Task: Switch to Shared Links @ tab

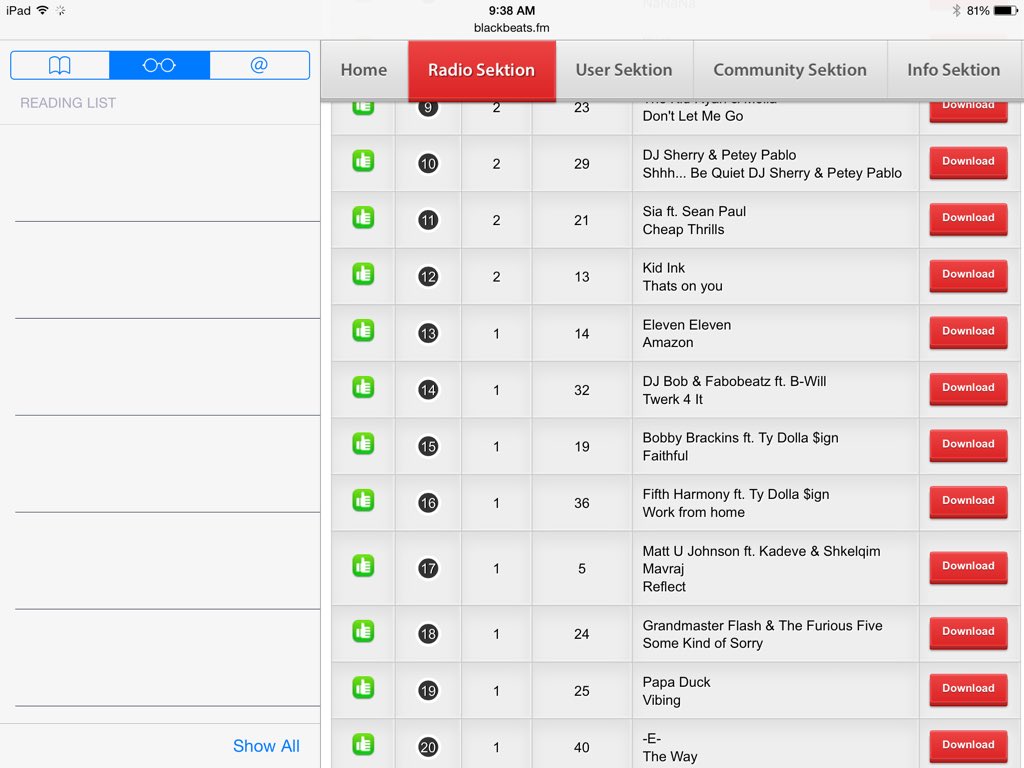Action: point(259,65)
